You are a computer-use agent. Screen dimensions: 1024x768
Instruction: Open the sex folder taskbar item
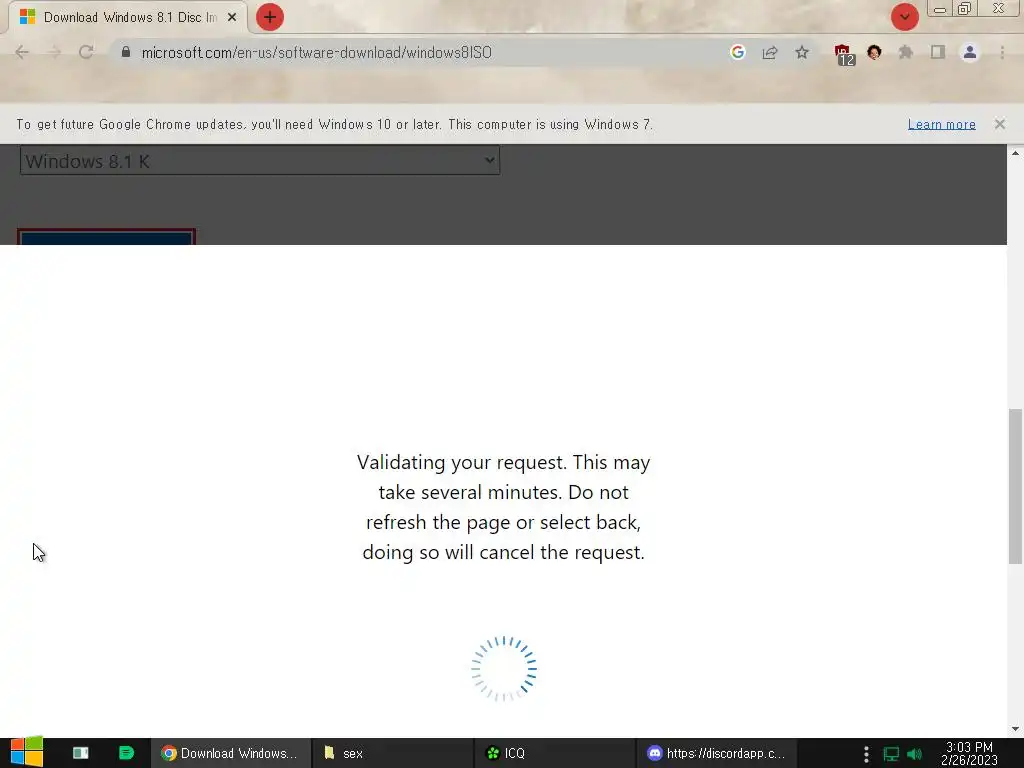coord(393,753)
